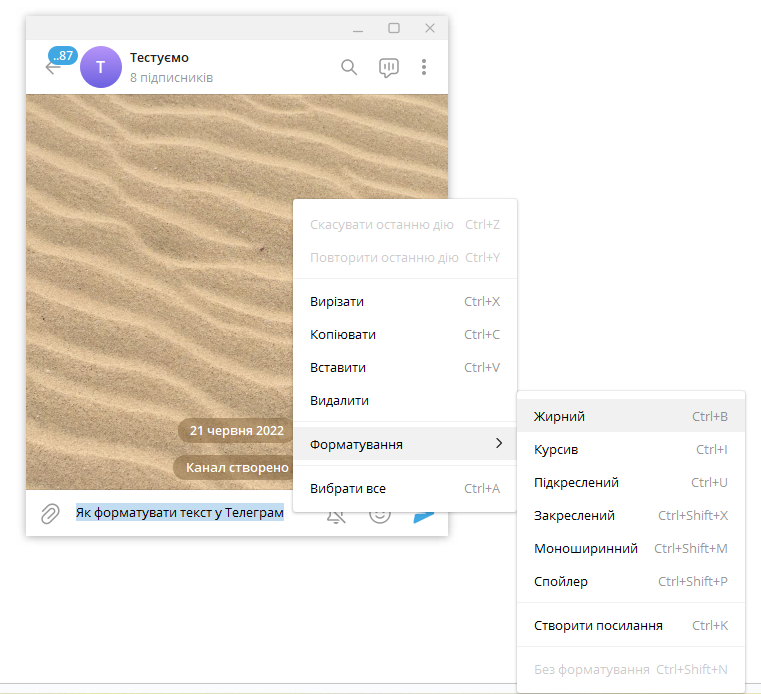Click the back arrow with 87 badge
761x694 pixels.
pos(60,62)
